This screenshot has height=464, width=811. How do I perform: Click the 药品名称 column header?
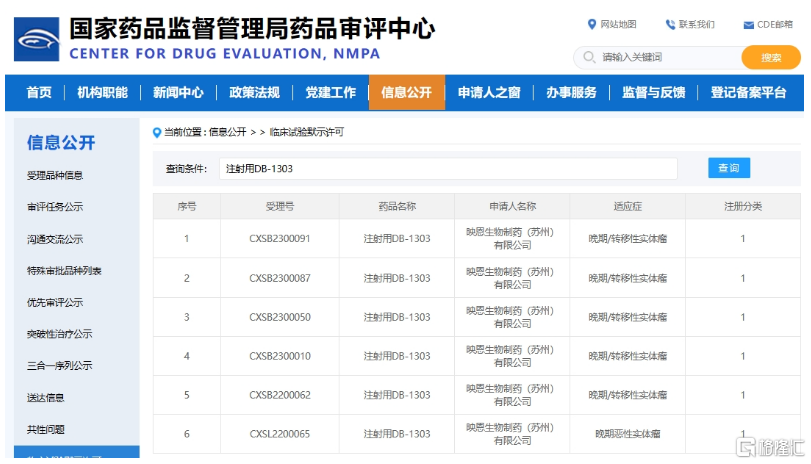click(397, 206)
